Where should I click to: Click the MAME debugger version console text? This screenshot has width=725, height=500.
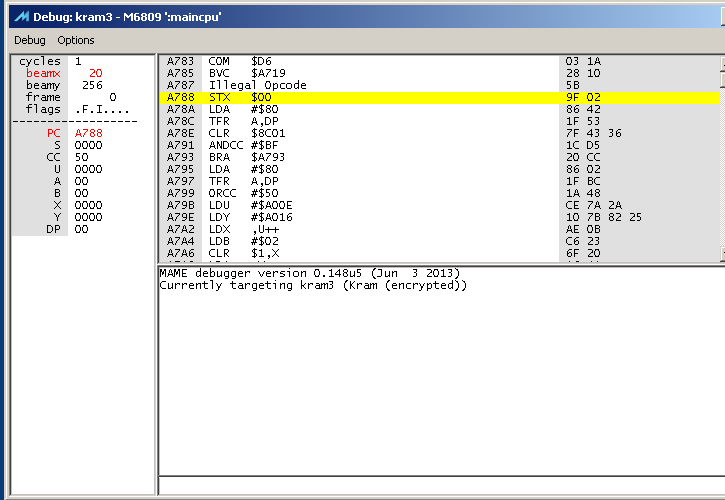302,273
